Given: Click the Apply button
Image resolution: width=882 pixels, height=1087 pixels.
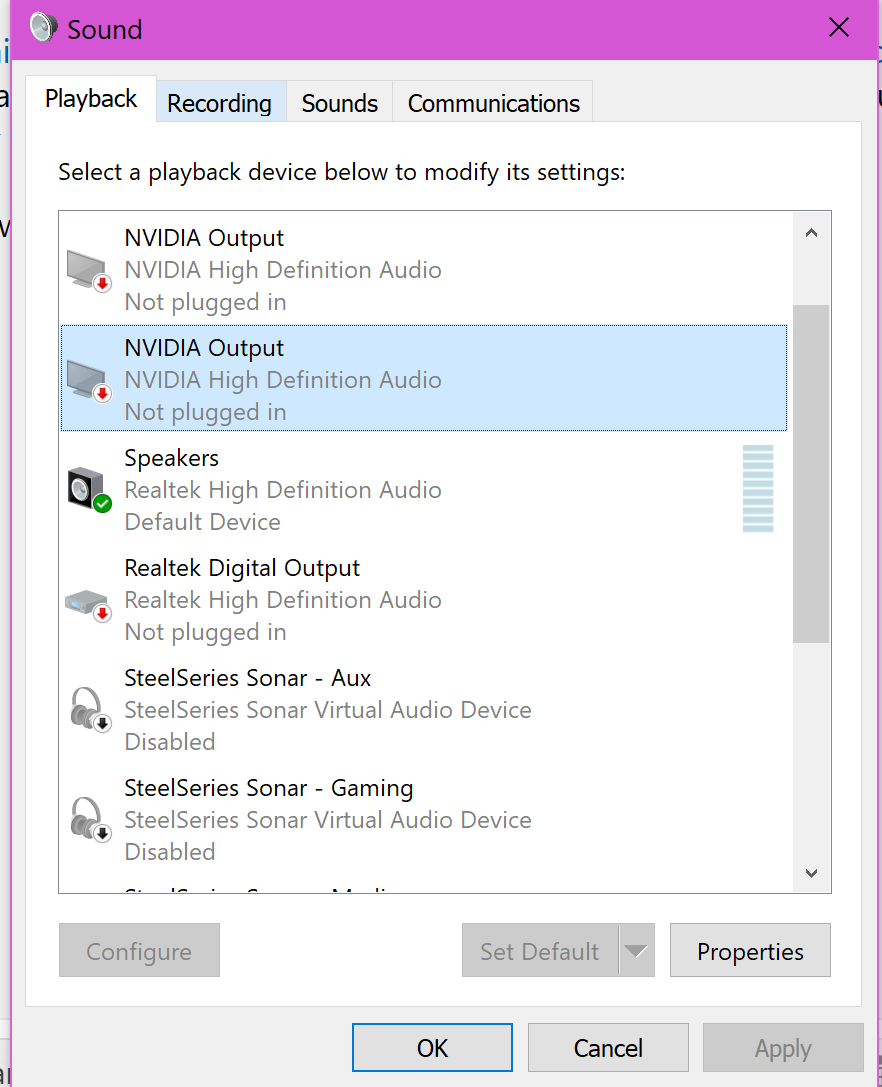Looking at the screenshot, I should pos(783,1047).
